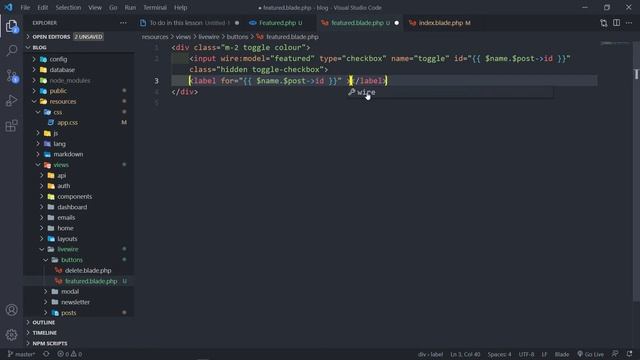Click the livewire breadcrumb segment
The height and width of the screenshot is (360, 640).
coord(209,37)
